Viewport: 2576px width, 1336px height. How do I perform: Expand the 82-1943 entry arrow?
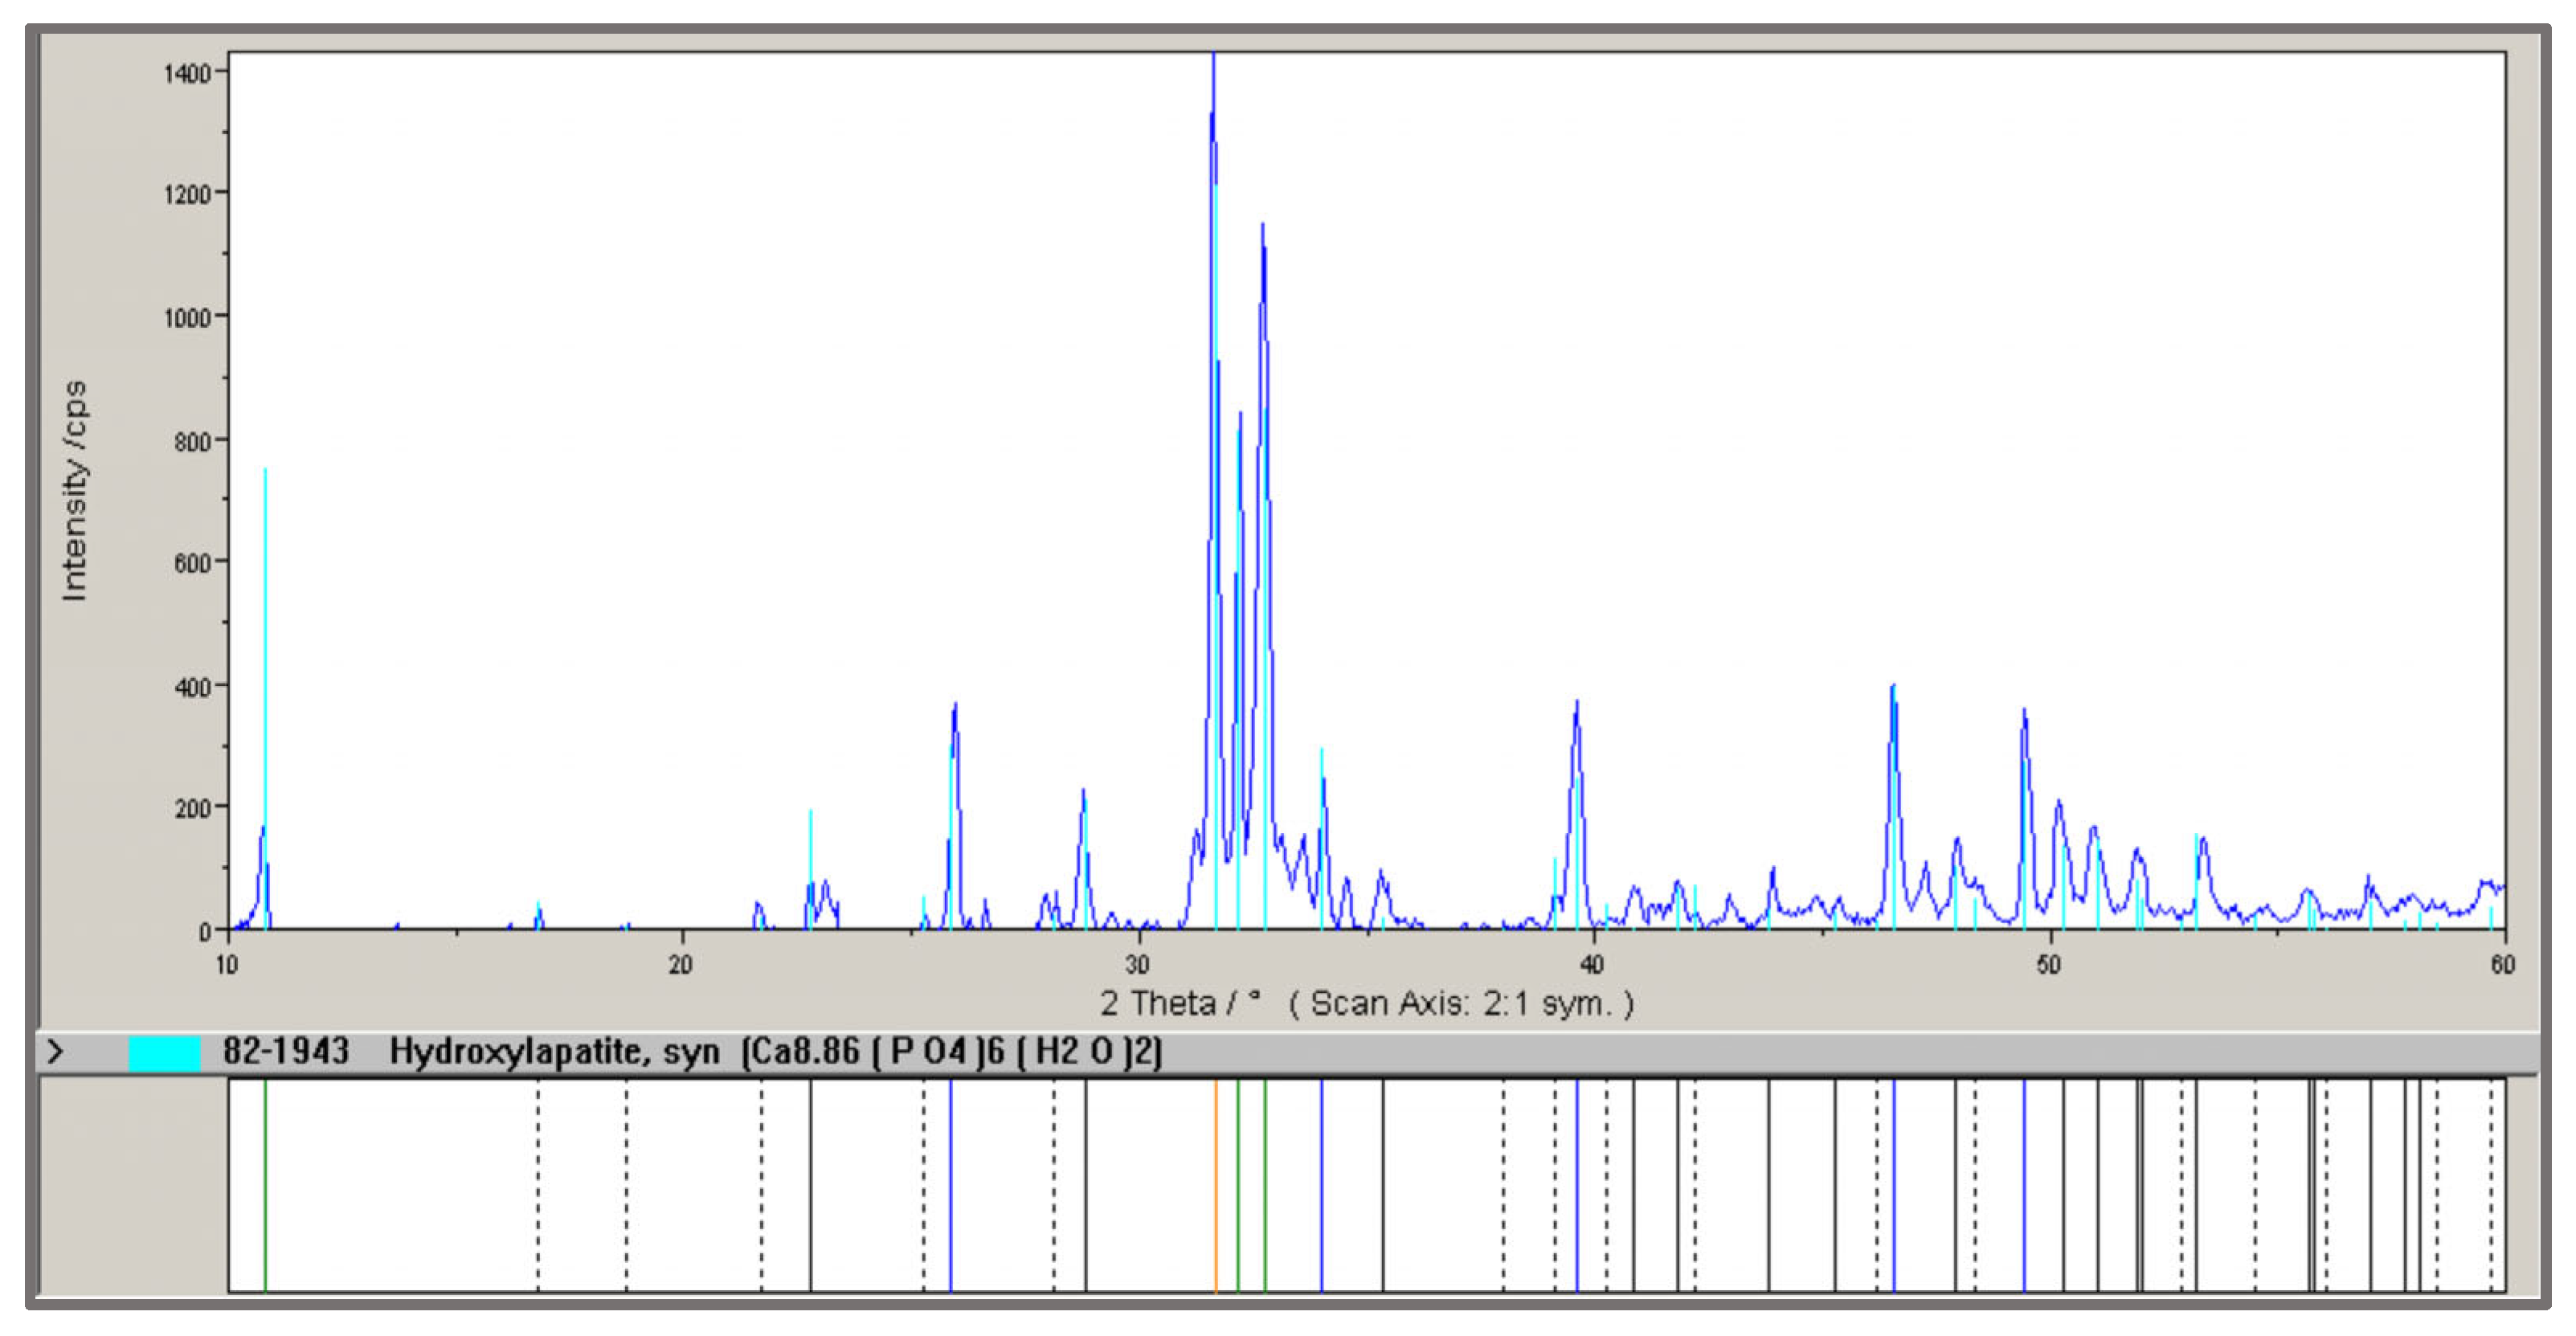56,1052
